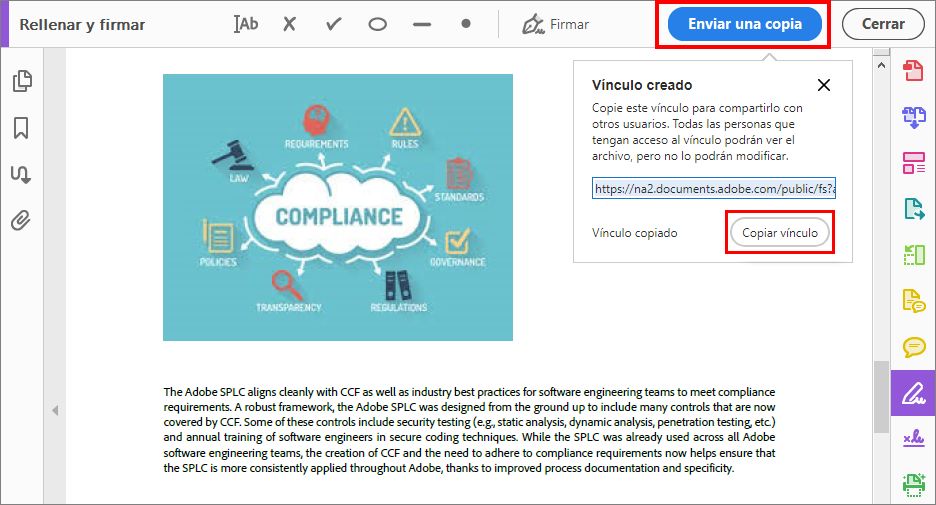Open the Organize Pages tool
936x505 pixels.
pos(913,162)
